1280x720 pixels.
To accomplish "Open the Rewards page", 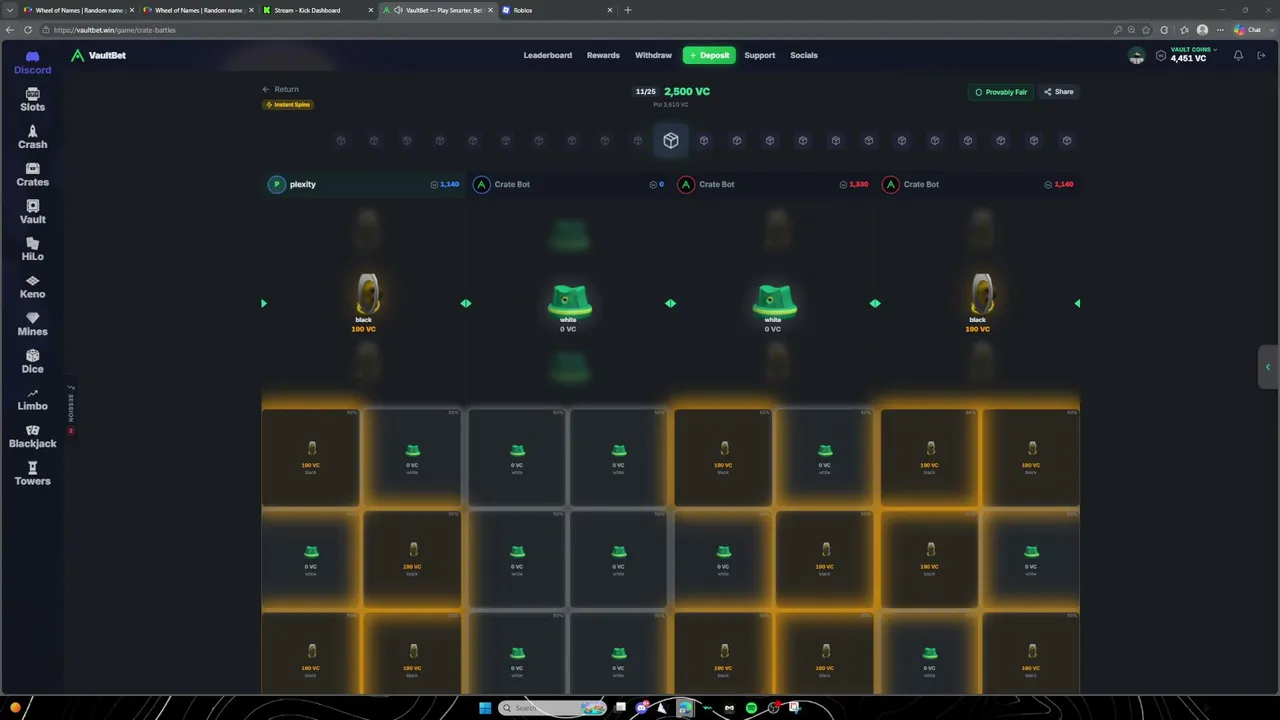I will point(603,55).
